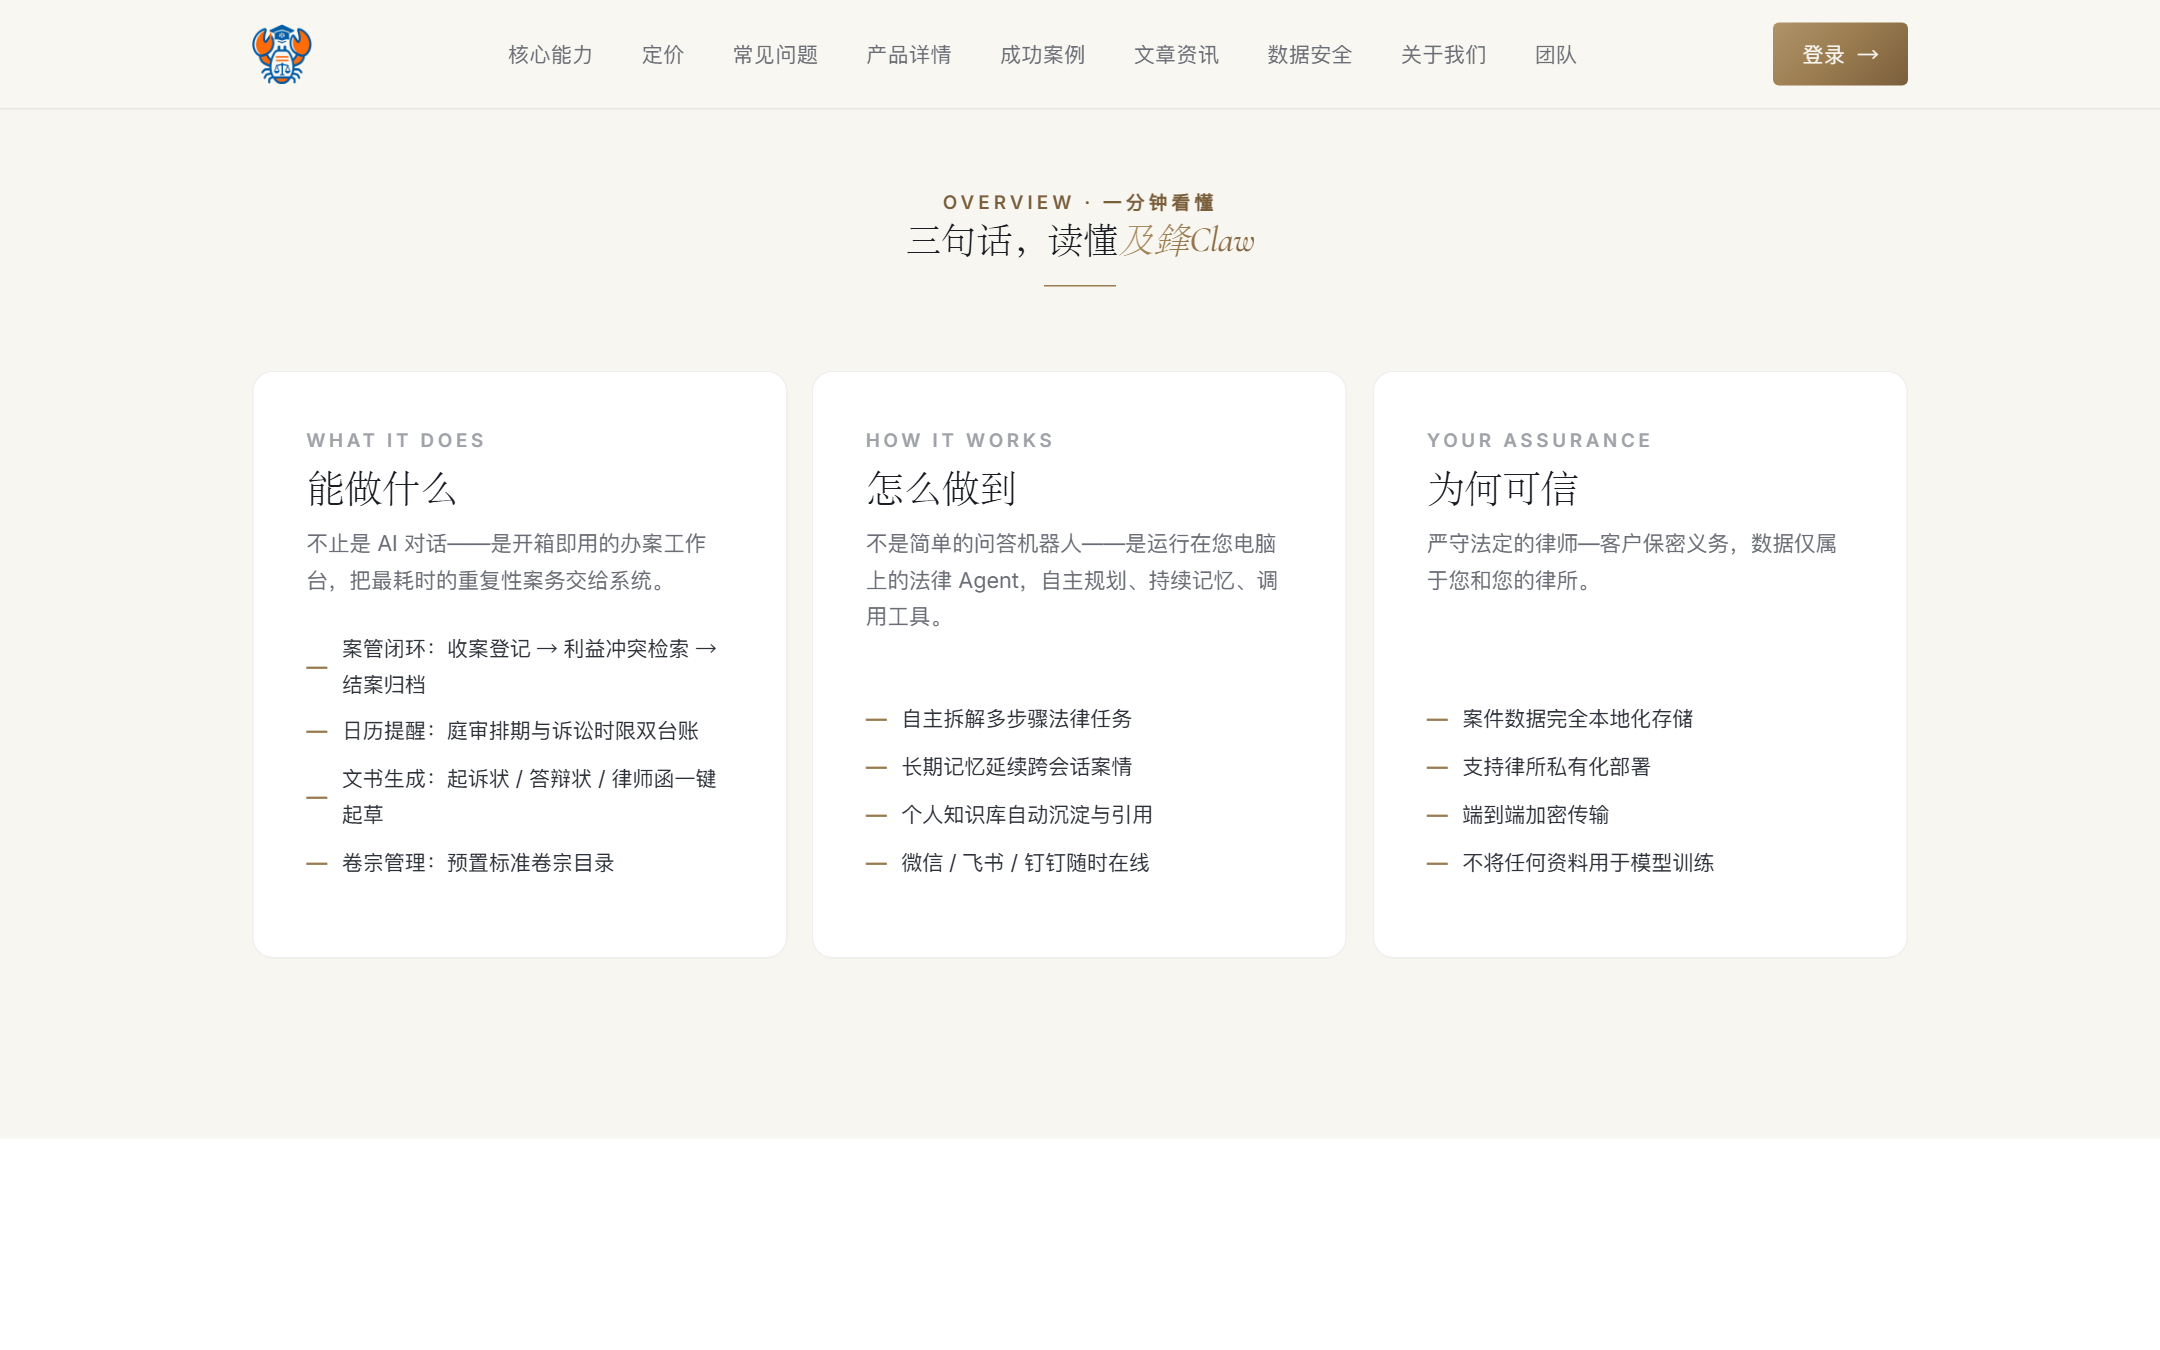Go to 关于我们
The image size is (2160, 1350).
tap(1443, 55)
